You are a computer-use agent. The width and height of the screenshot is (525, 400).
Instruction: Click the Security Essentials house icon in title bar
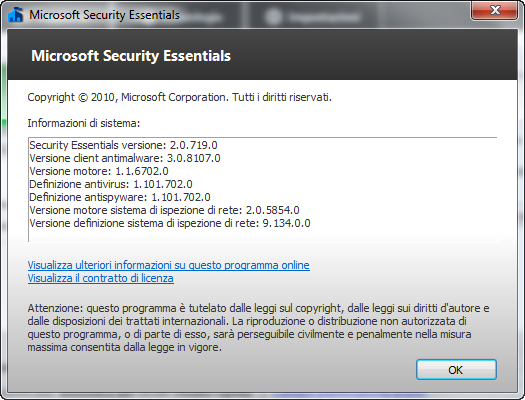point(15,14)
